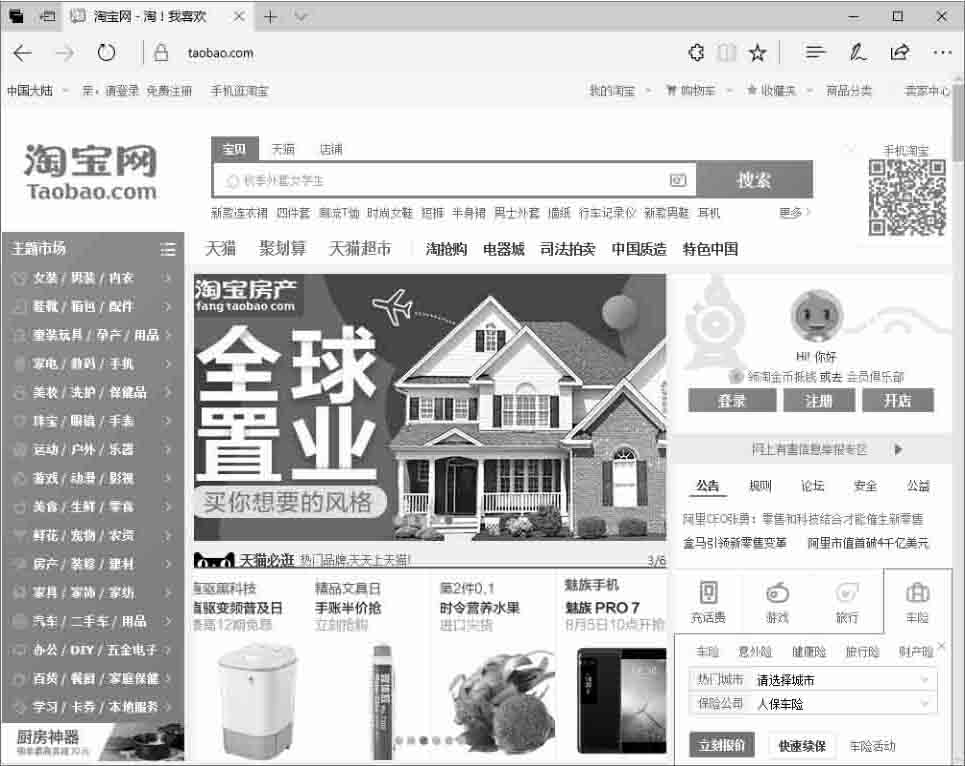This screenshot has width=965, height=766.
Task: Select the 店铺 search tab
Action: click(x=331, y=149)
